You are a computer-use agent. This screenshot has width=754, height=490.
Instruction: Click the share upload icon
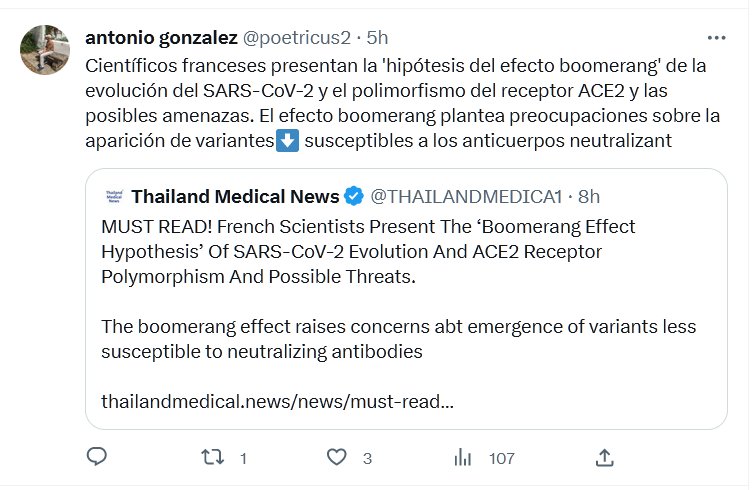[604, 457]
